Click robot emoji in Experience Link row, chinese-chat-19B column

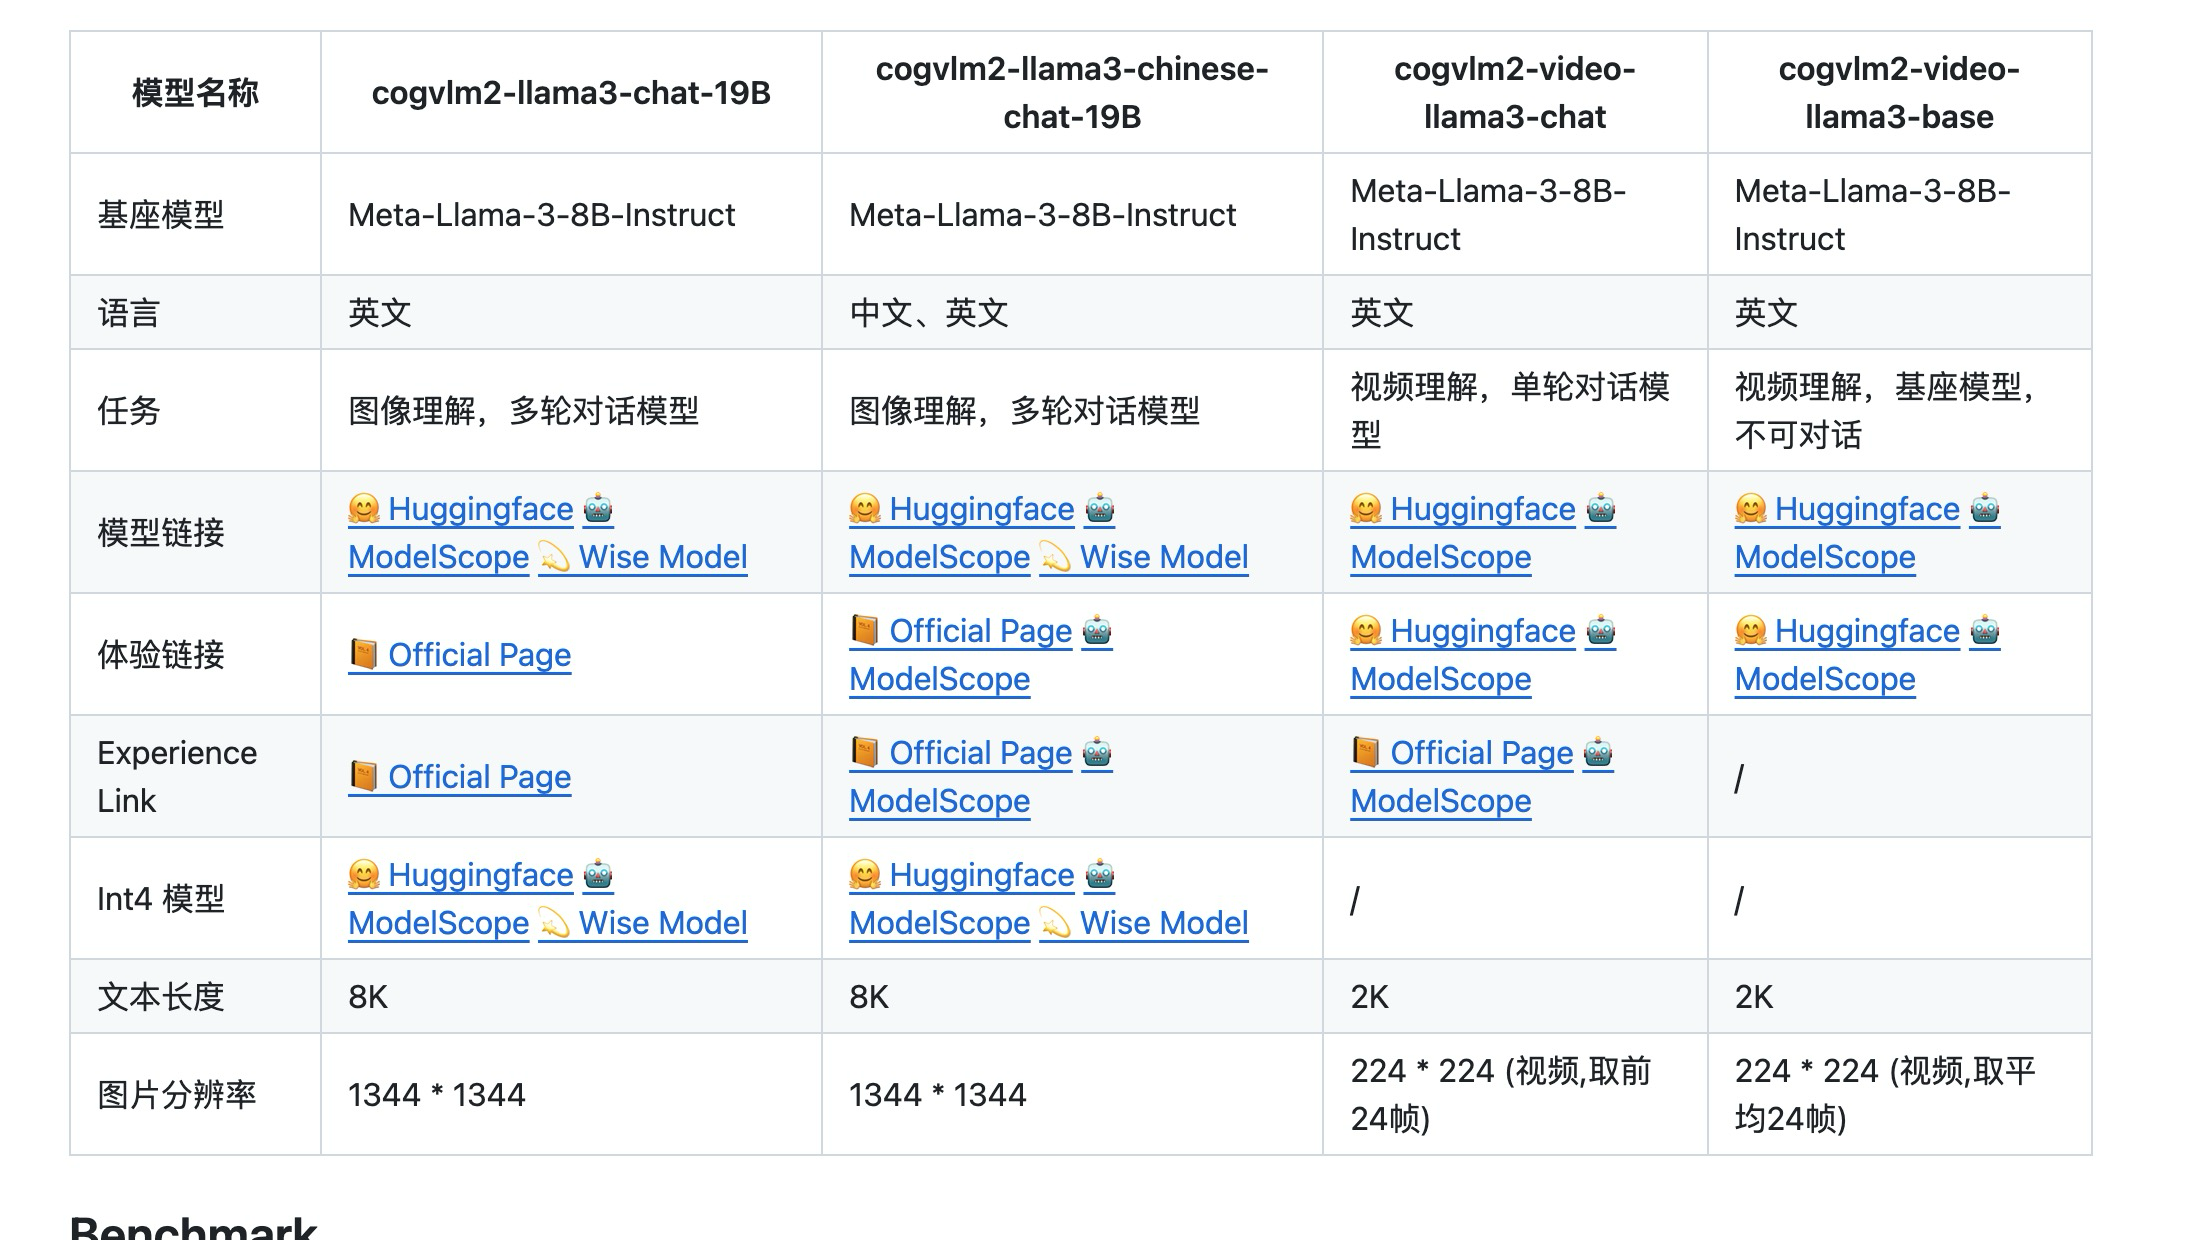tap(1097, 753)
